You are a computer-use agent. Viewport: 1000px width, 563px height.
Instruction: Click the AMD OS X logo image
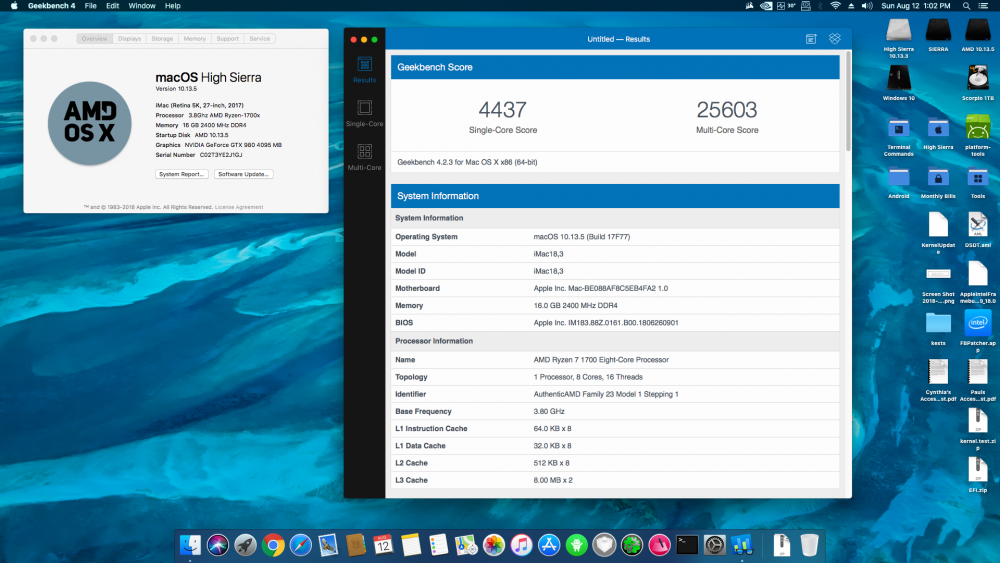pos(90,123)
